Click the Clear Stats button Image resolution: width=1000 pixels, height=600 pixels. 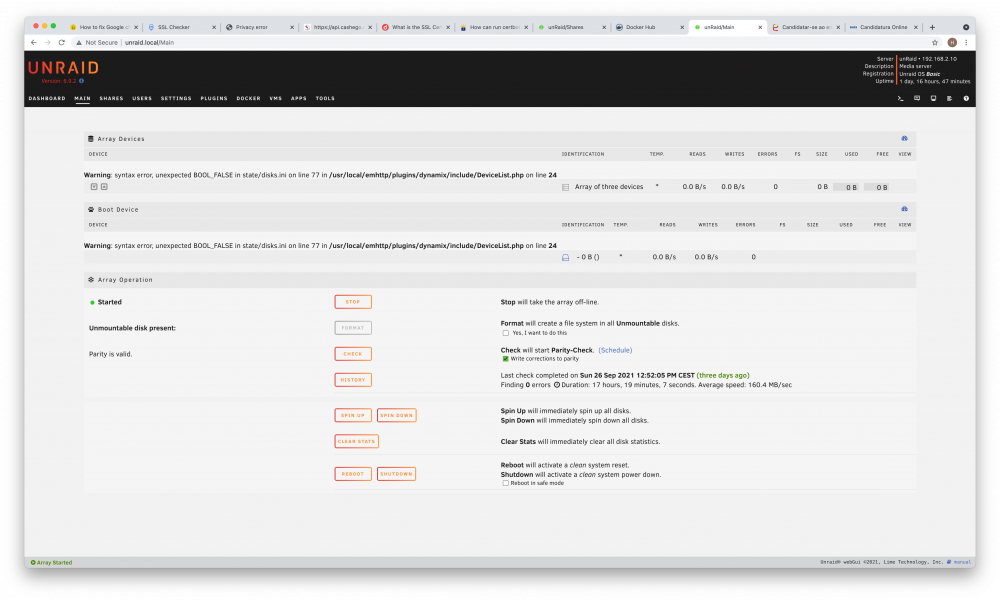(x=357, y=441)
